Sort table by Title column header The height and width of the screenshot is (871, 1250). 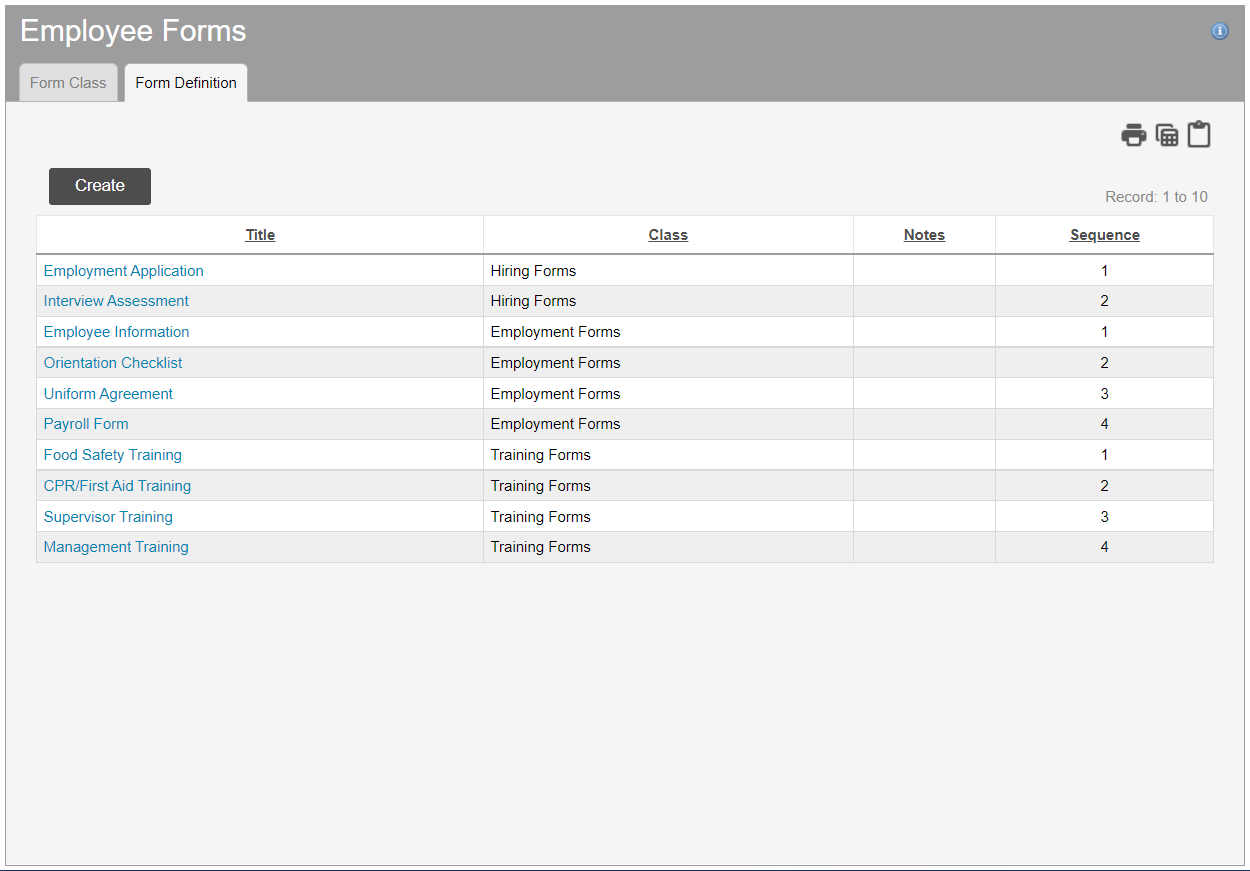pyautogui.click(x=260, y=235)
